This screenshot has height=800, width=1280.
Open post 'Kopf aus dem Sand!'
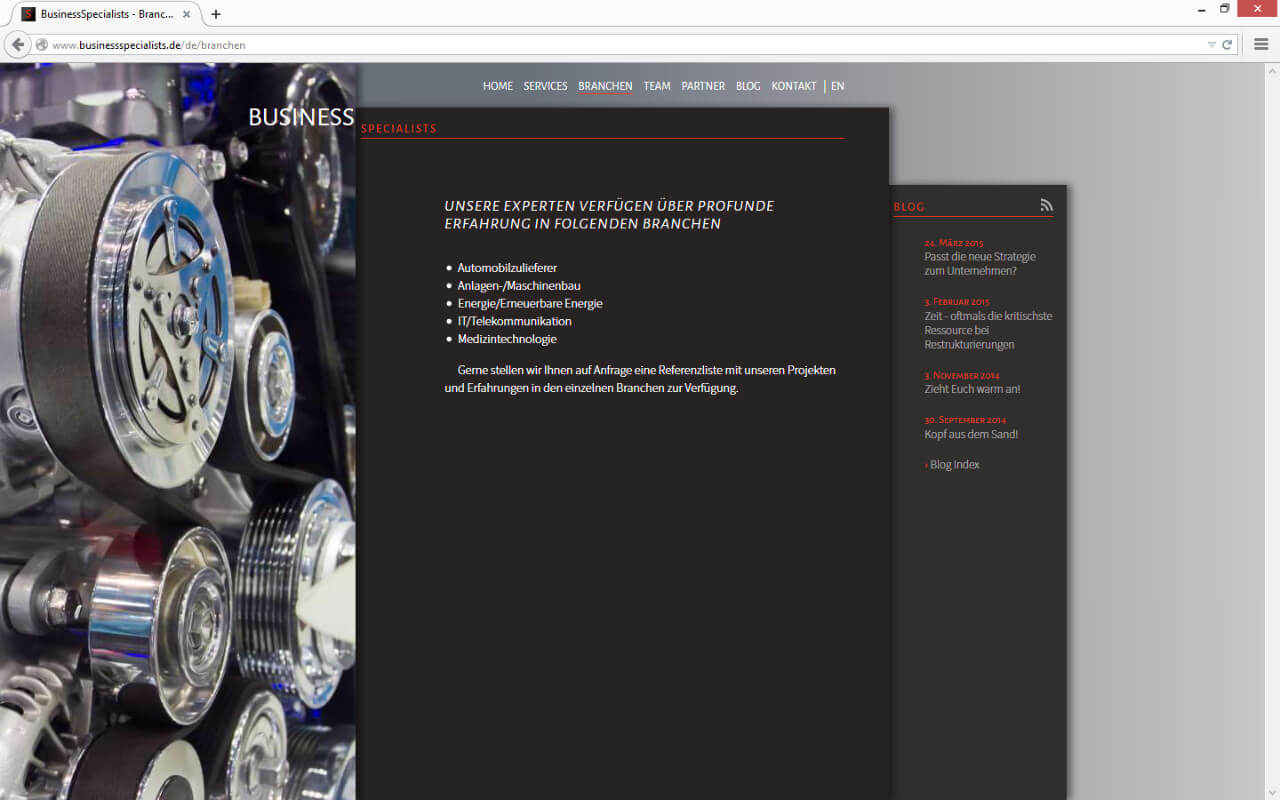coord(971,434)
